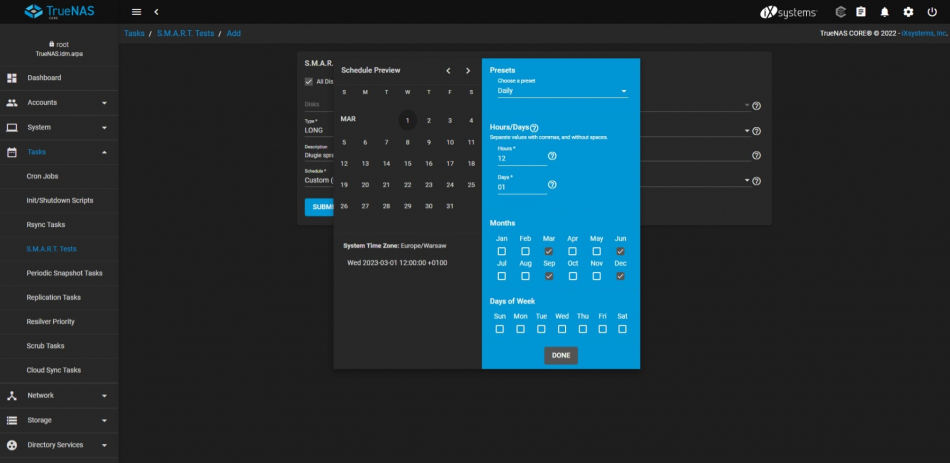
Task: Go to next month in Schedule Preview
Action: [467, 71]
